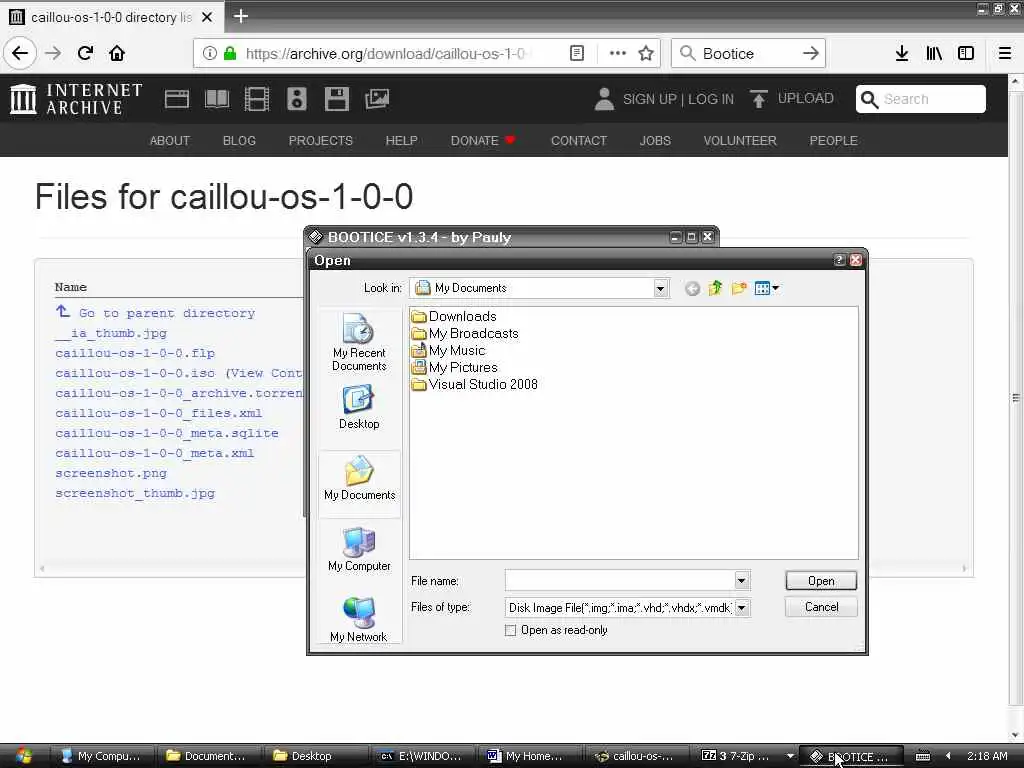
Task: Expand the Look in dropdown
Action: pyautogui.click(x=661, y=288)
